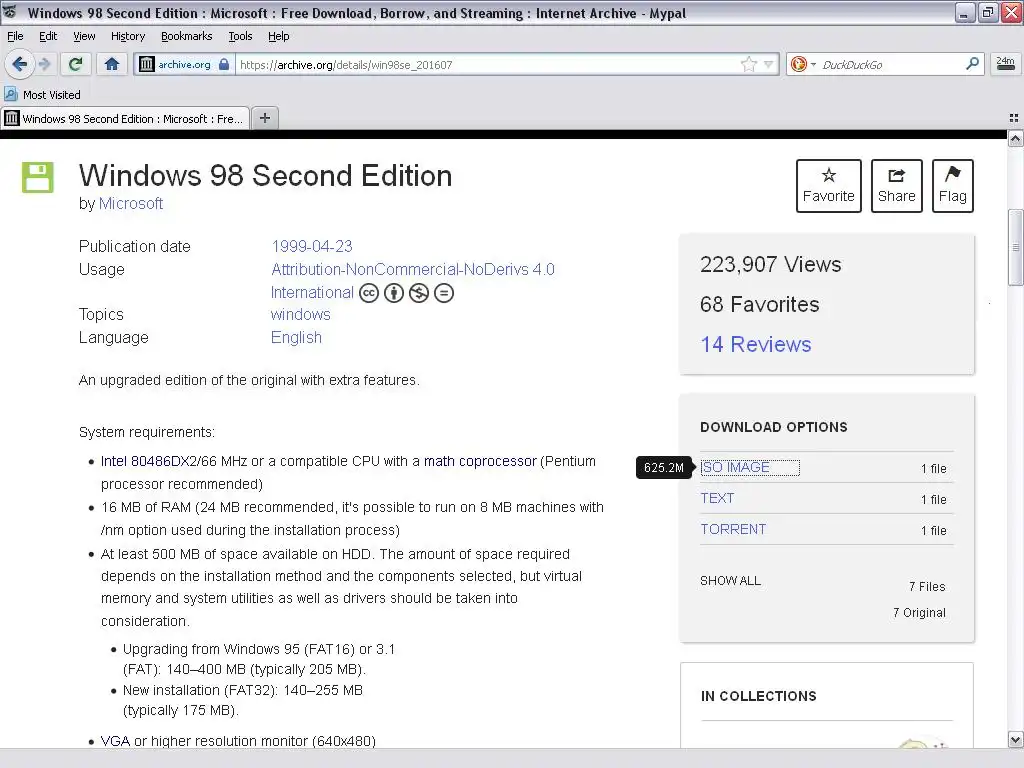Viewport: 1024px width, 768px height.
Task: Click the padlock security icon
Action: [224, 64]
